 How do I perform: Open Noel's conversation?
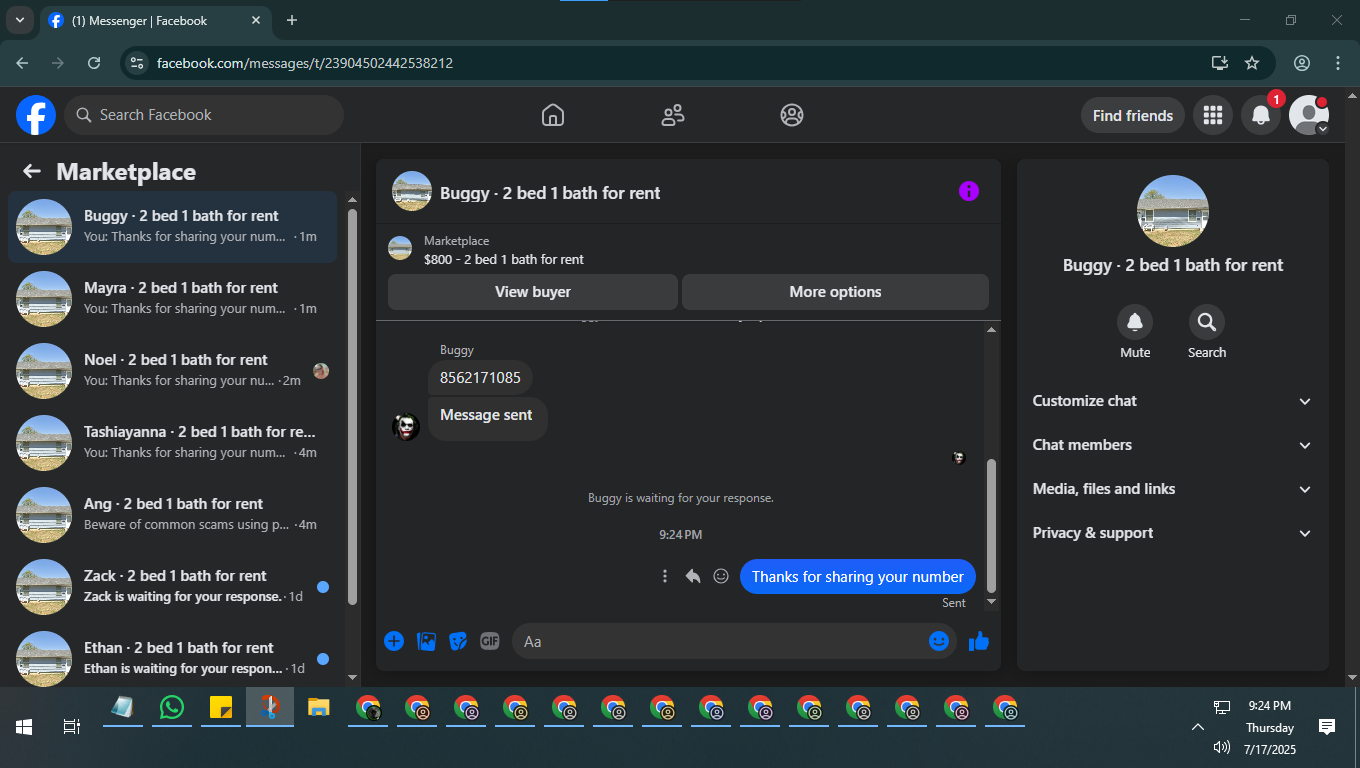pos(173,371)
